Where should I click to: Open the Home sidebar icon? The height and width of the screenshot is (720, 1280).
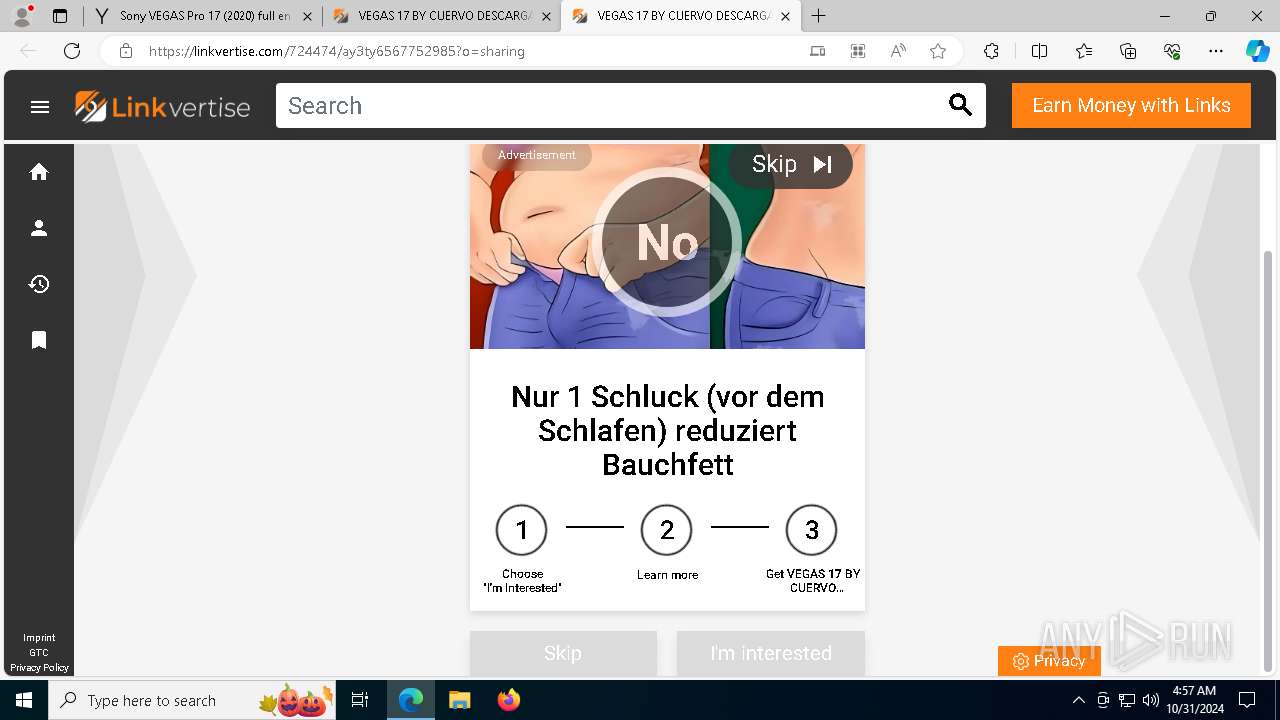(39, 172)
